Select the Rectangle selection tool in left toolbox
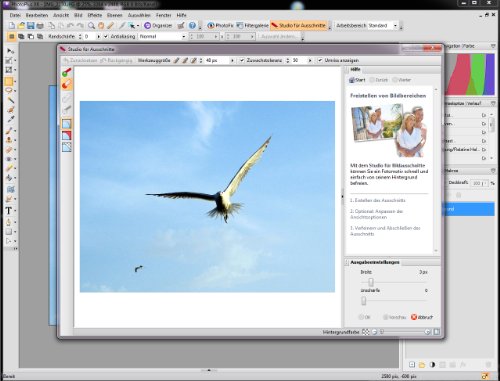This screenshot has height=381, width=500. tap(9, 81)
